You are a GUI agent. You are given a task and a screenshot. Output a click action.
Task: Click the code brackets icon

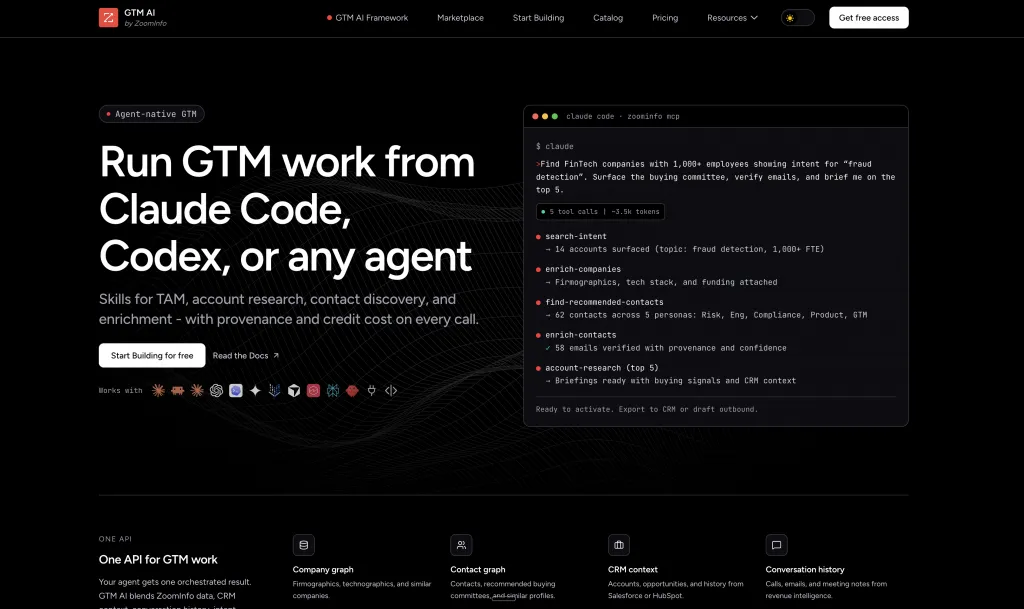coord(391,390)
